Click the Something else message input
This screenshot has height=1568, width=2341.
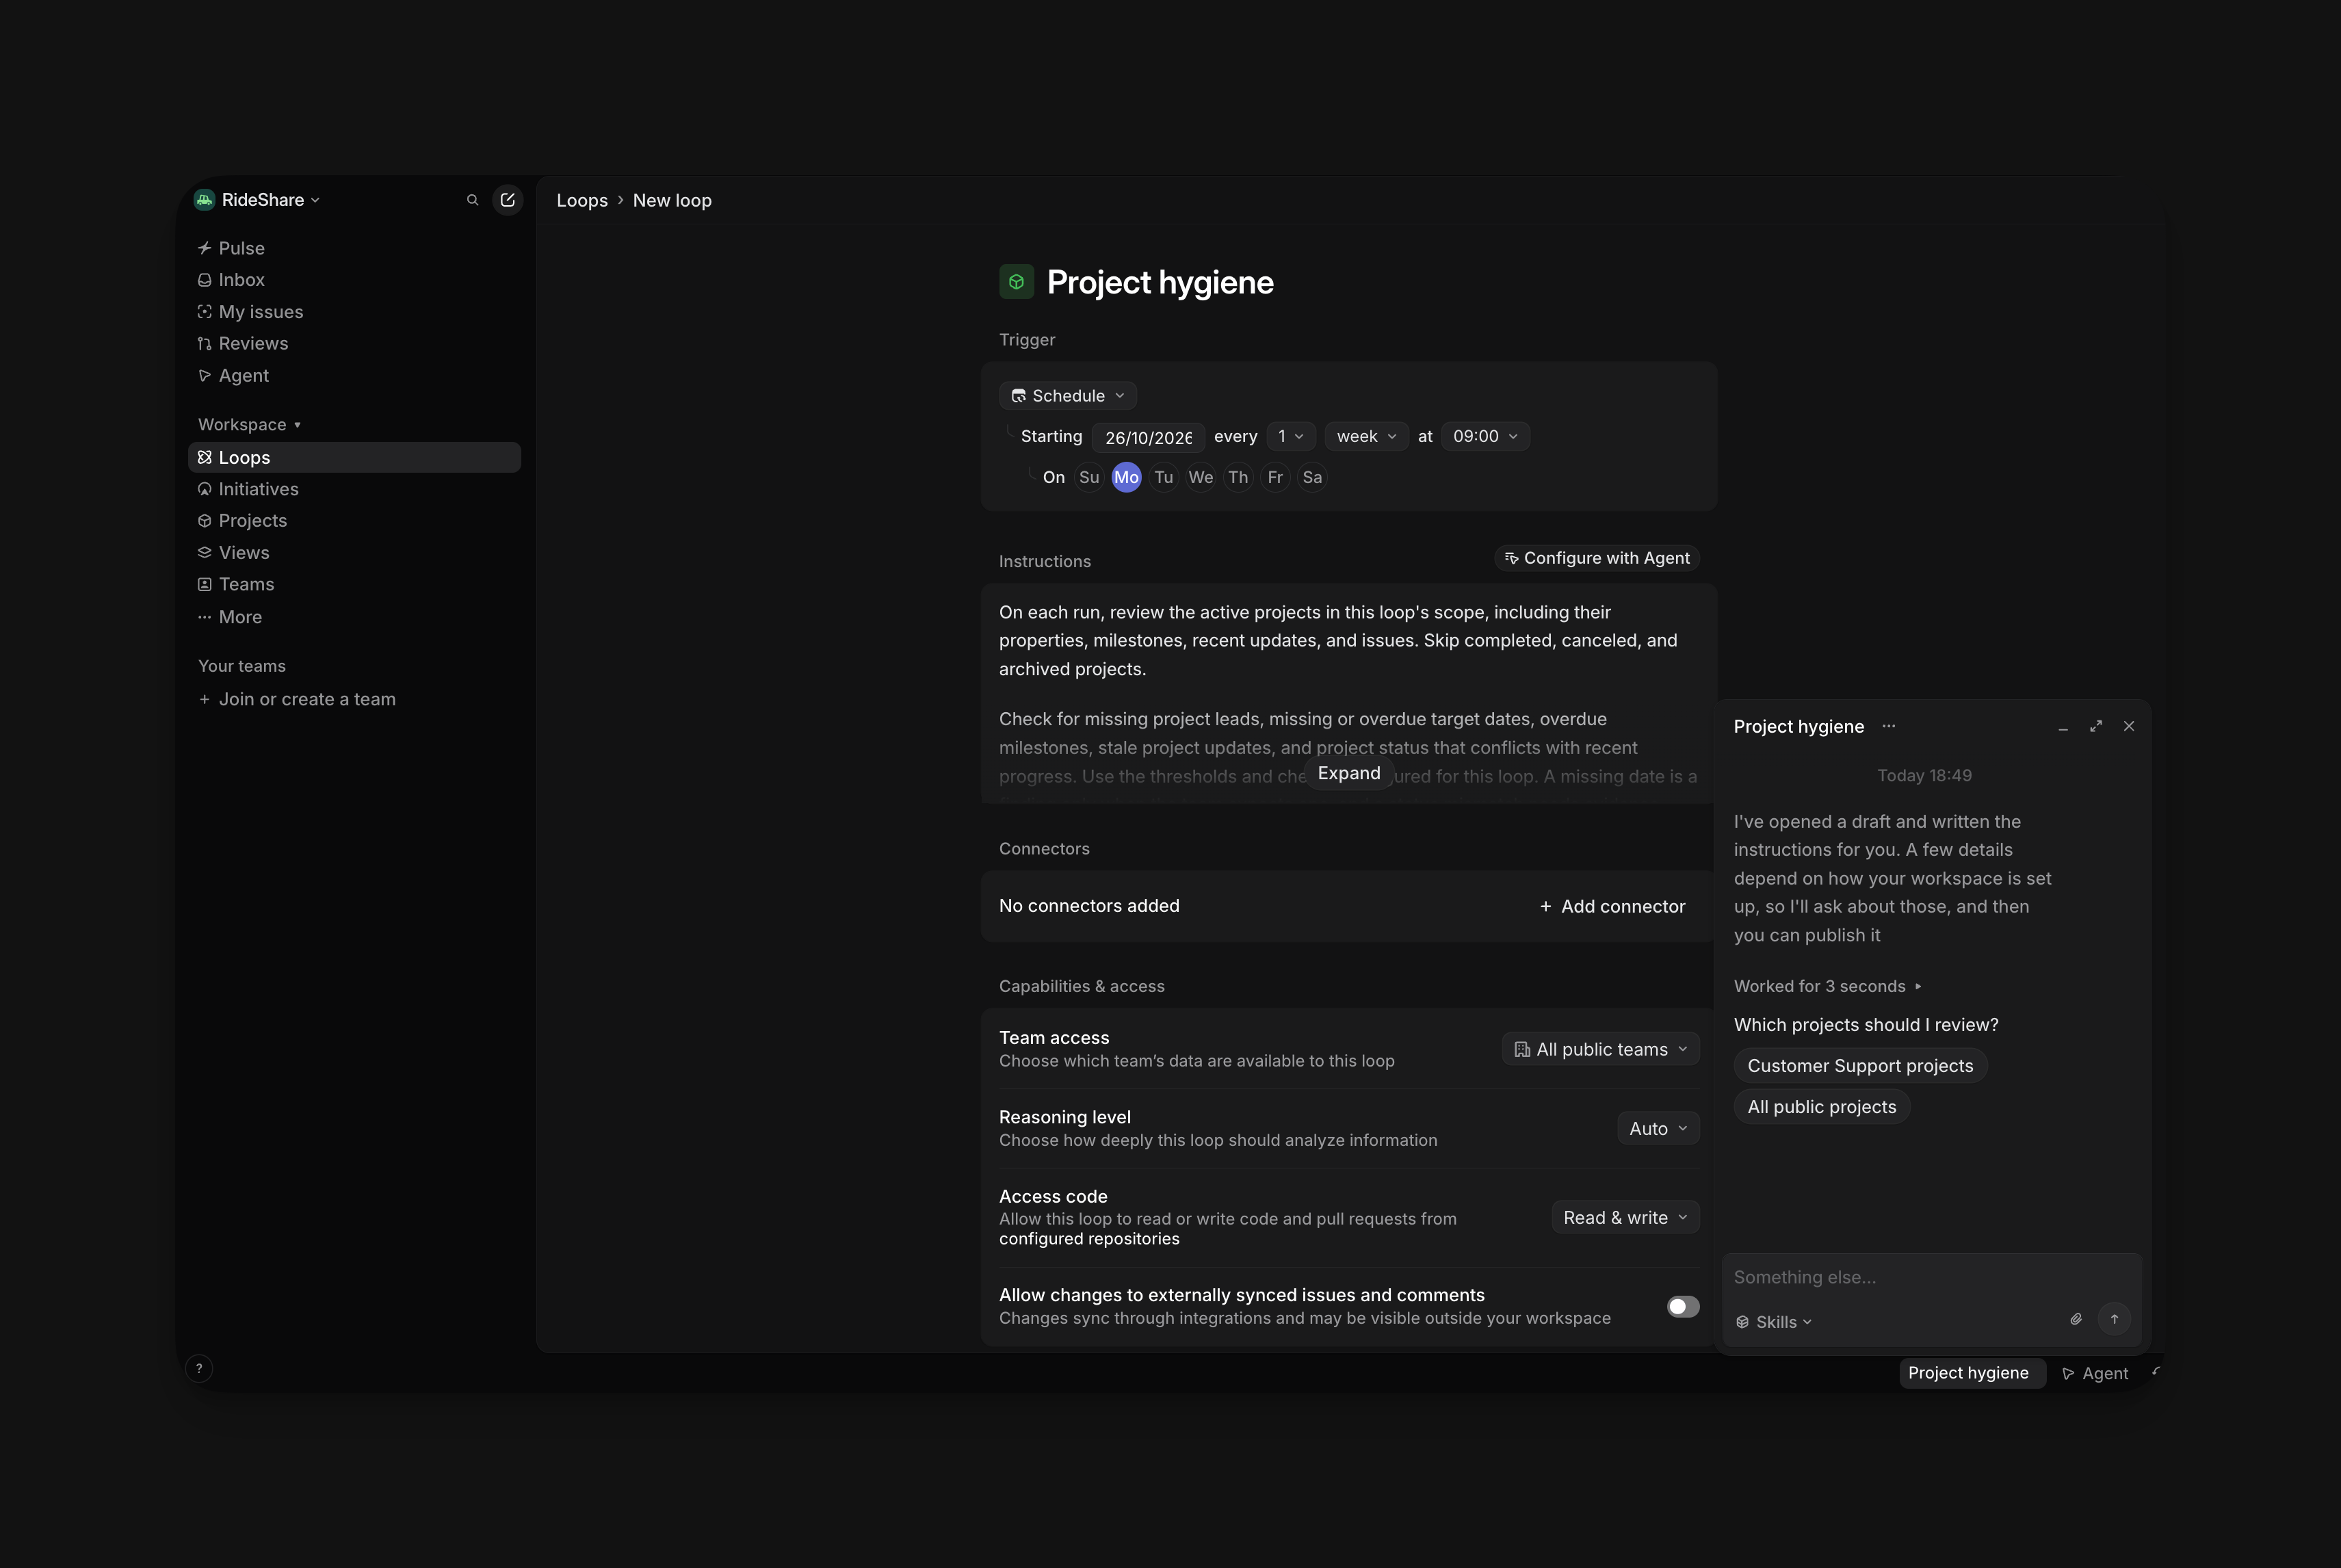(x=1931, y=1277)
